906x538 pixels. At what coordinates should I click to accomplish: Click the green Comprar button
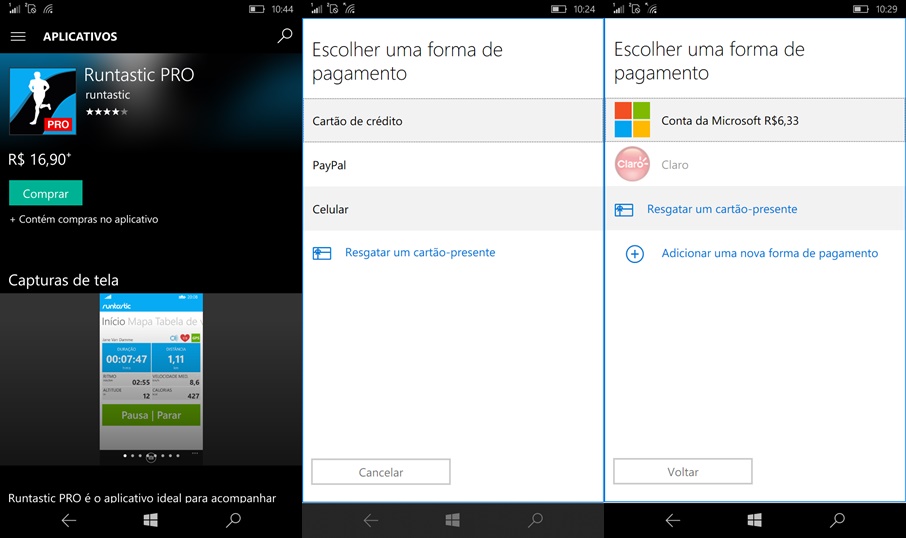(x=46, y=194)
